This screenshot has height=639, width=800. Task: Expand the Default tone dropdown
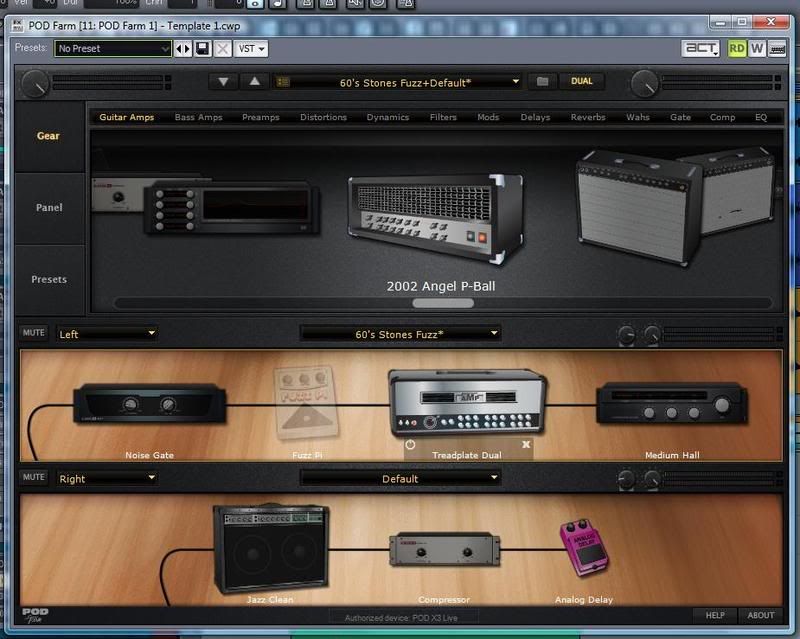point(401,479)
